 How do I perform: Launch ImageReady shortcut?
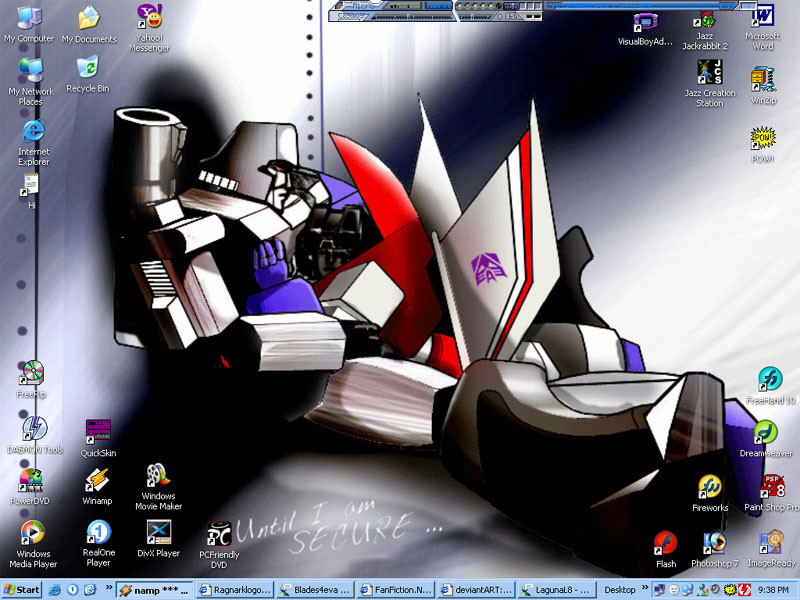(771, 549)
